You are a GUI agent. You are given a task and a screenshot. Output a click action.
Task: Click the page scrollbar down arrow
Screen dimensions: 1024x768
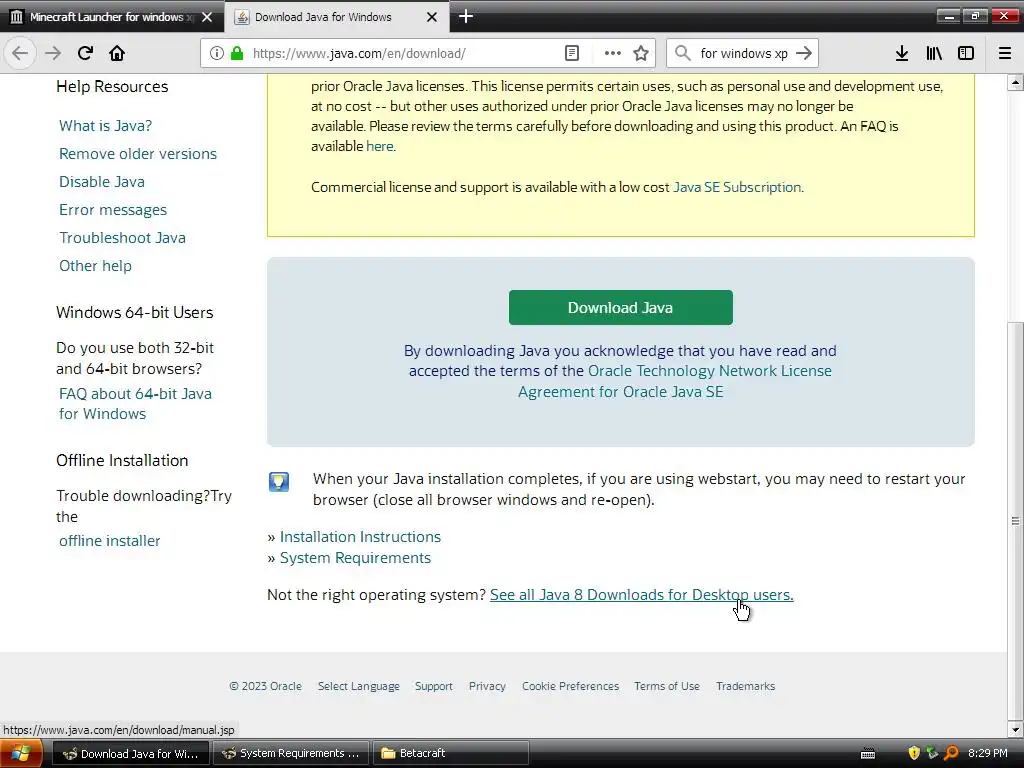click(1015, 729)
